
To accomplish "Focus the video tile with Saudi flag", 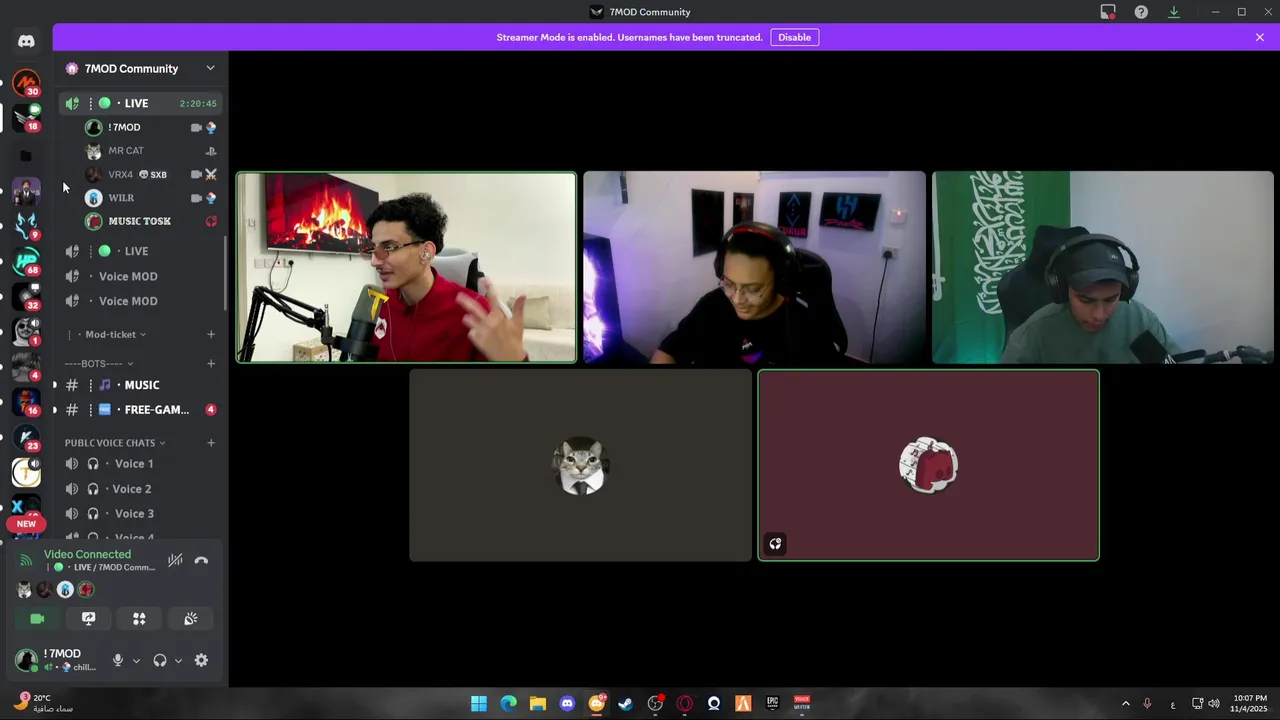I will (x=1103, y=267).
